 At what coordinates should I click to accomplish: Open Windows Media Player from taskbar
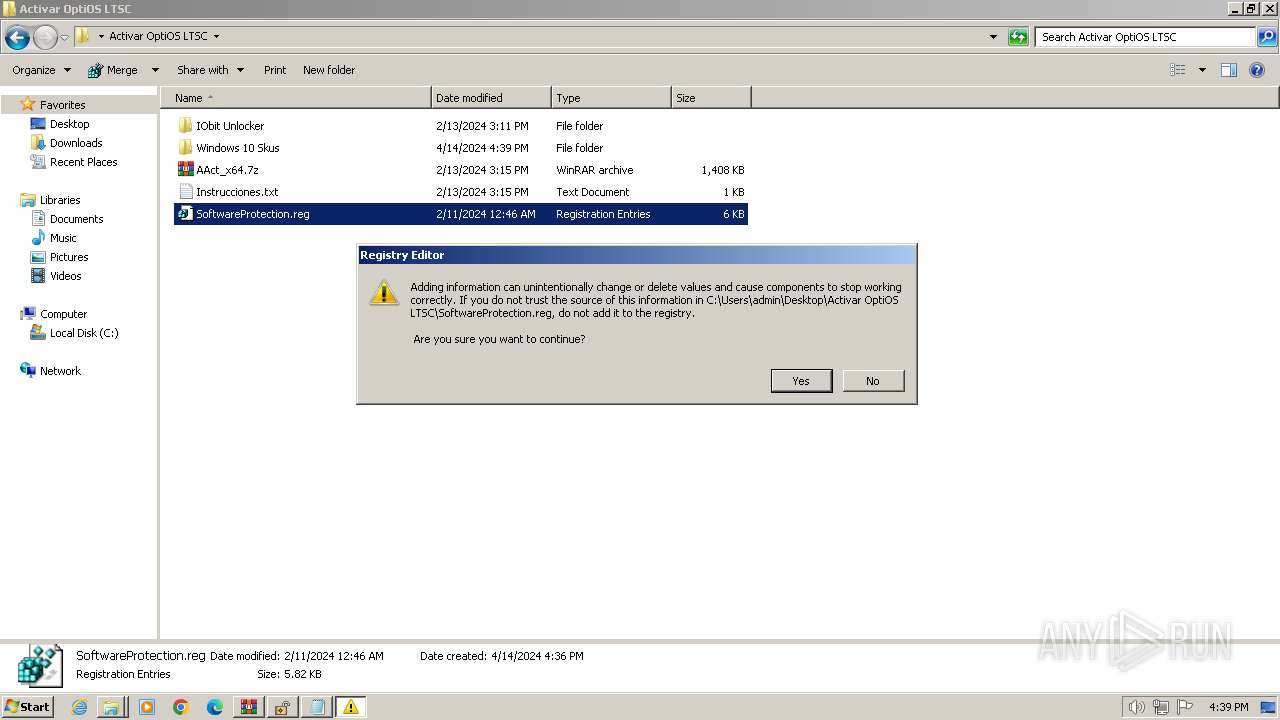[147, 707]
